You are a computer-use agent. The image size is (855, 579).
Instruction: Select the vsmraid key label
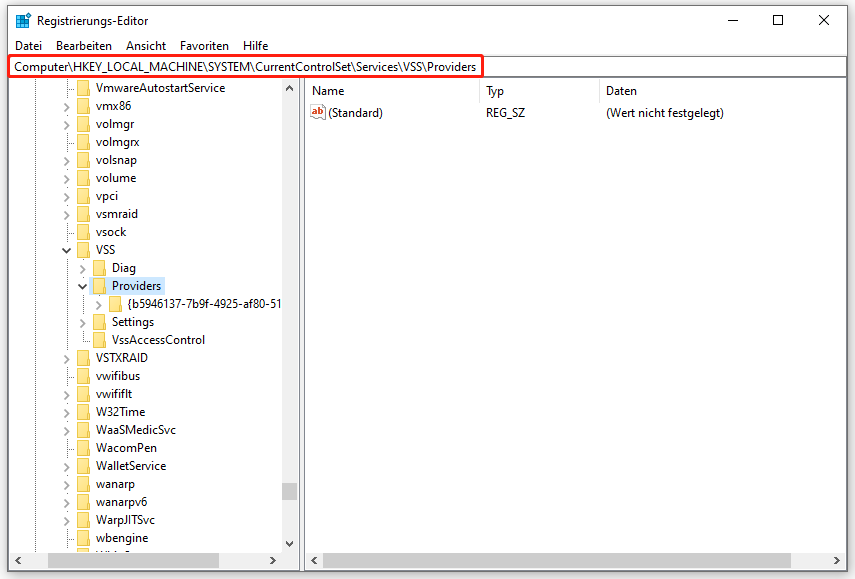tap(117, 214)
